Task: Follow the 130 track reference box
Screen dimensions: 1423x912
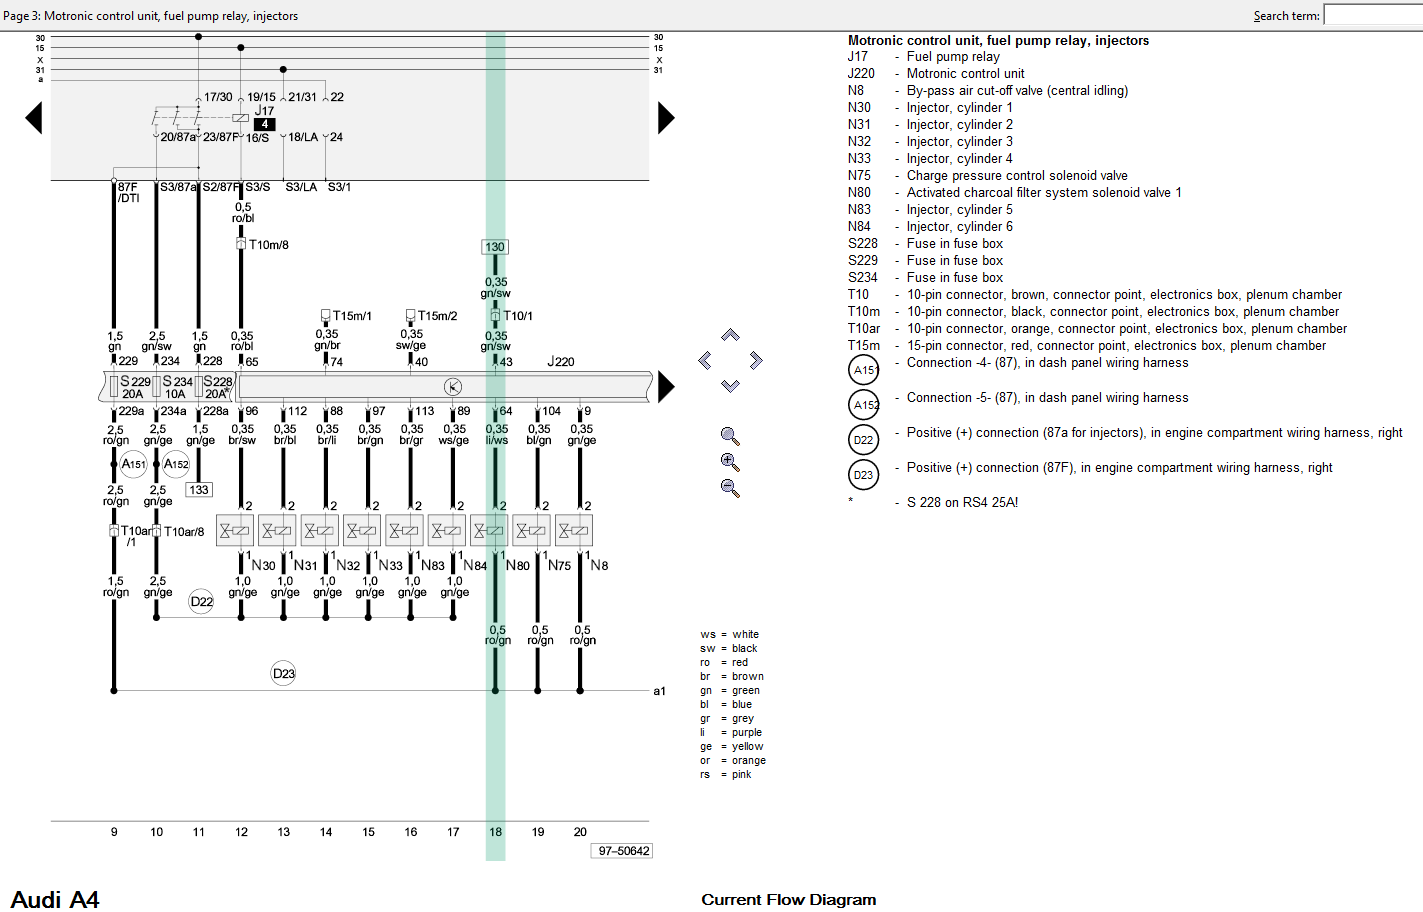Action: (495, 247)
